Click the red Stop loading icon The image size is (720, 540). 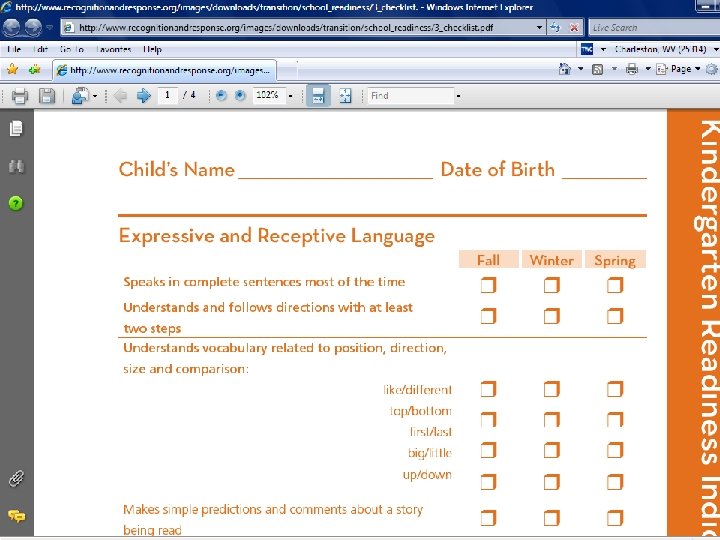574,28
